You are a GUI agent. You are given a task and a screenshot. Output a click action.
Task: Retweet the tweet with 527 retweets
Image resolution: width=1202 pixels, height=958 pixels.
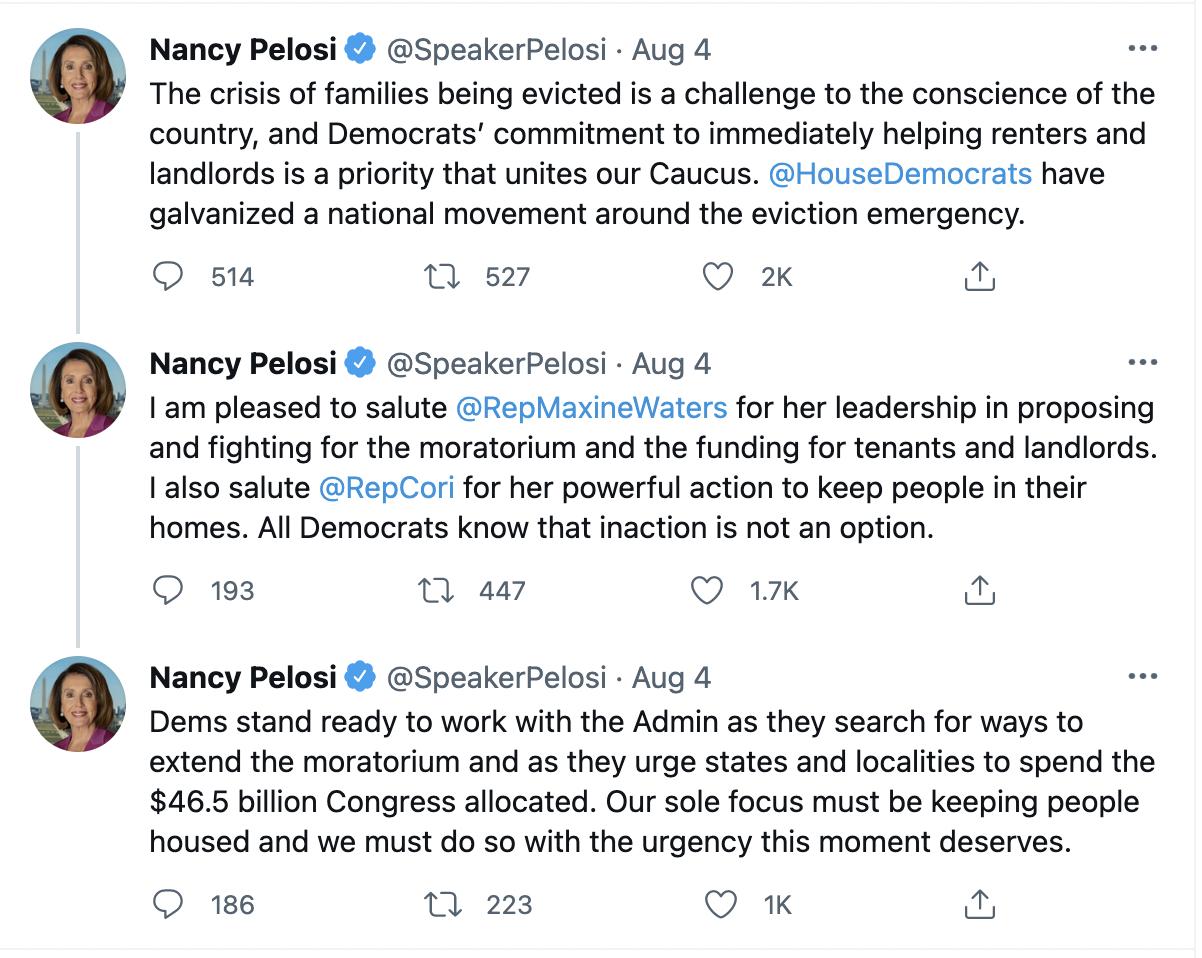tap(442, 276)
